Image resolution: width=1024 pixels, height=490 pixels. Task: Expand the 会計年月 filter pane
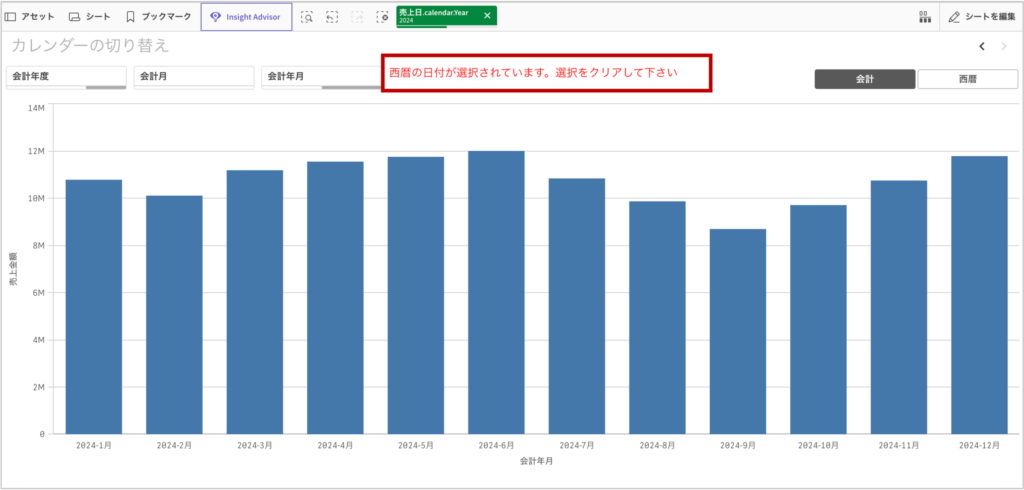coord(320,76)
